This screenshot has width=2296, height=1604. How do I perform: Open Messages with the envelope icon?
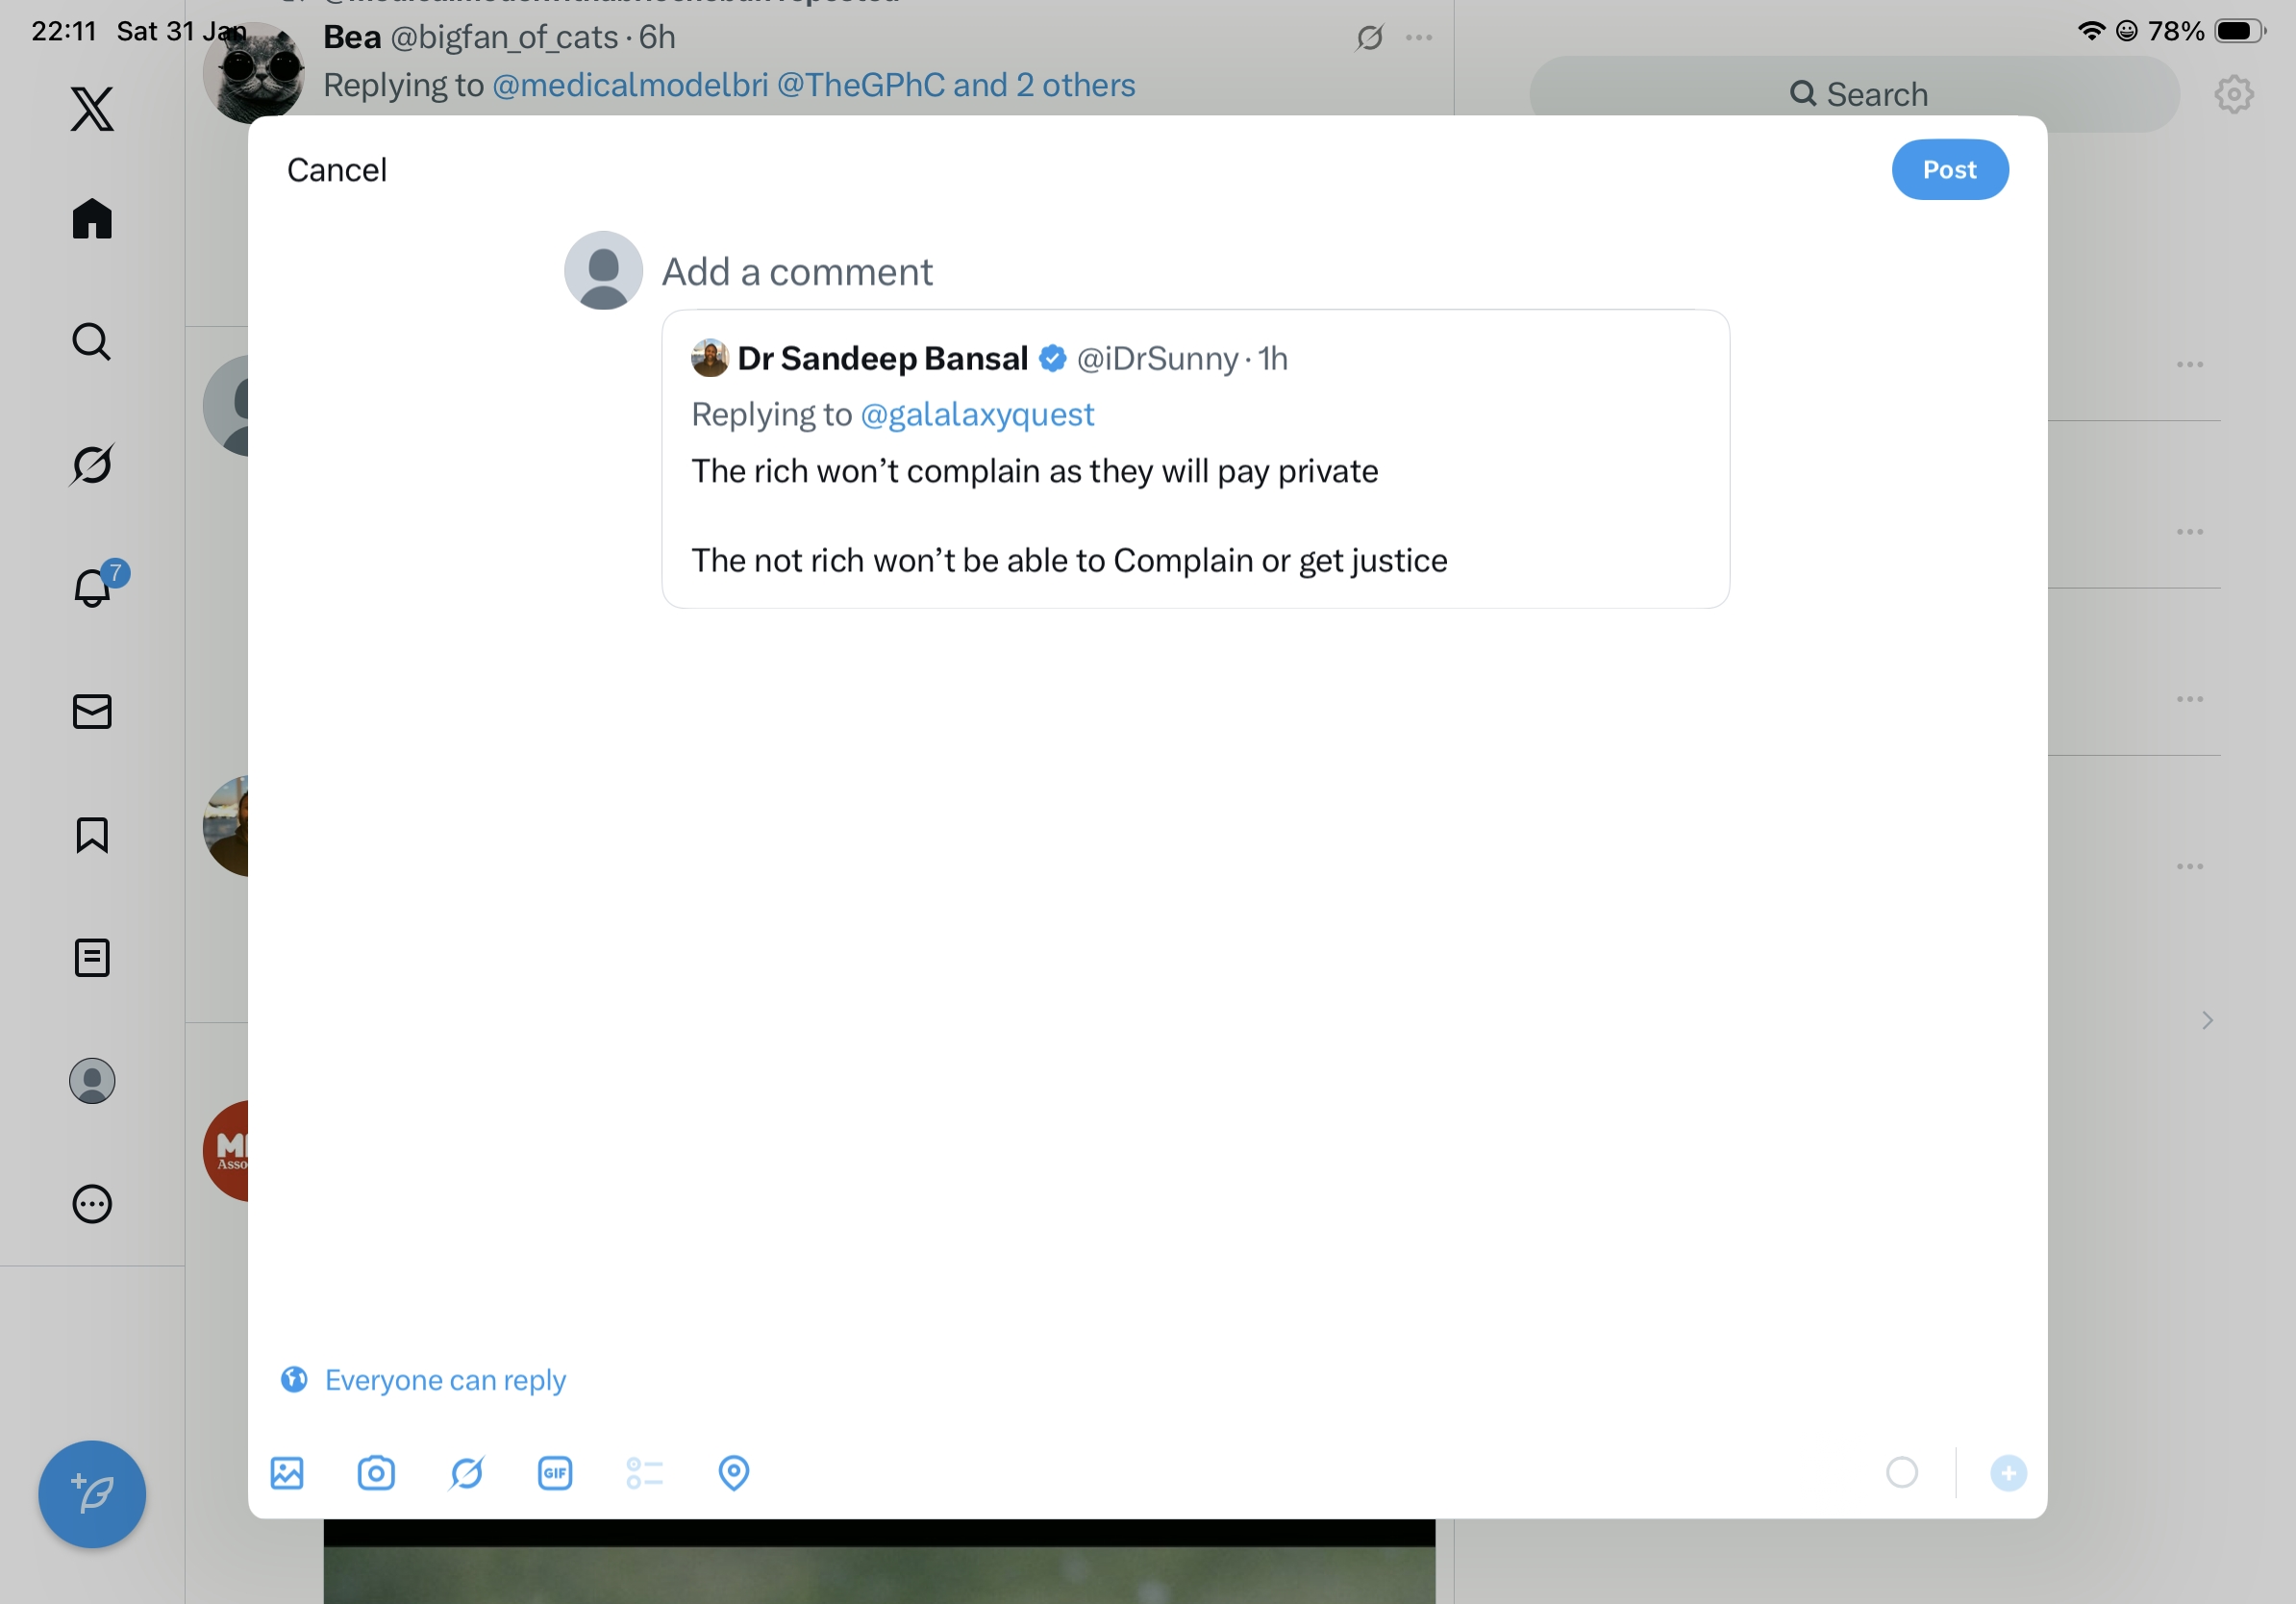coord(92,712)
